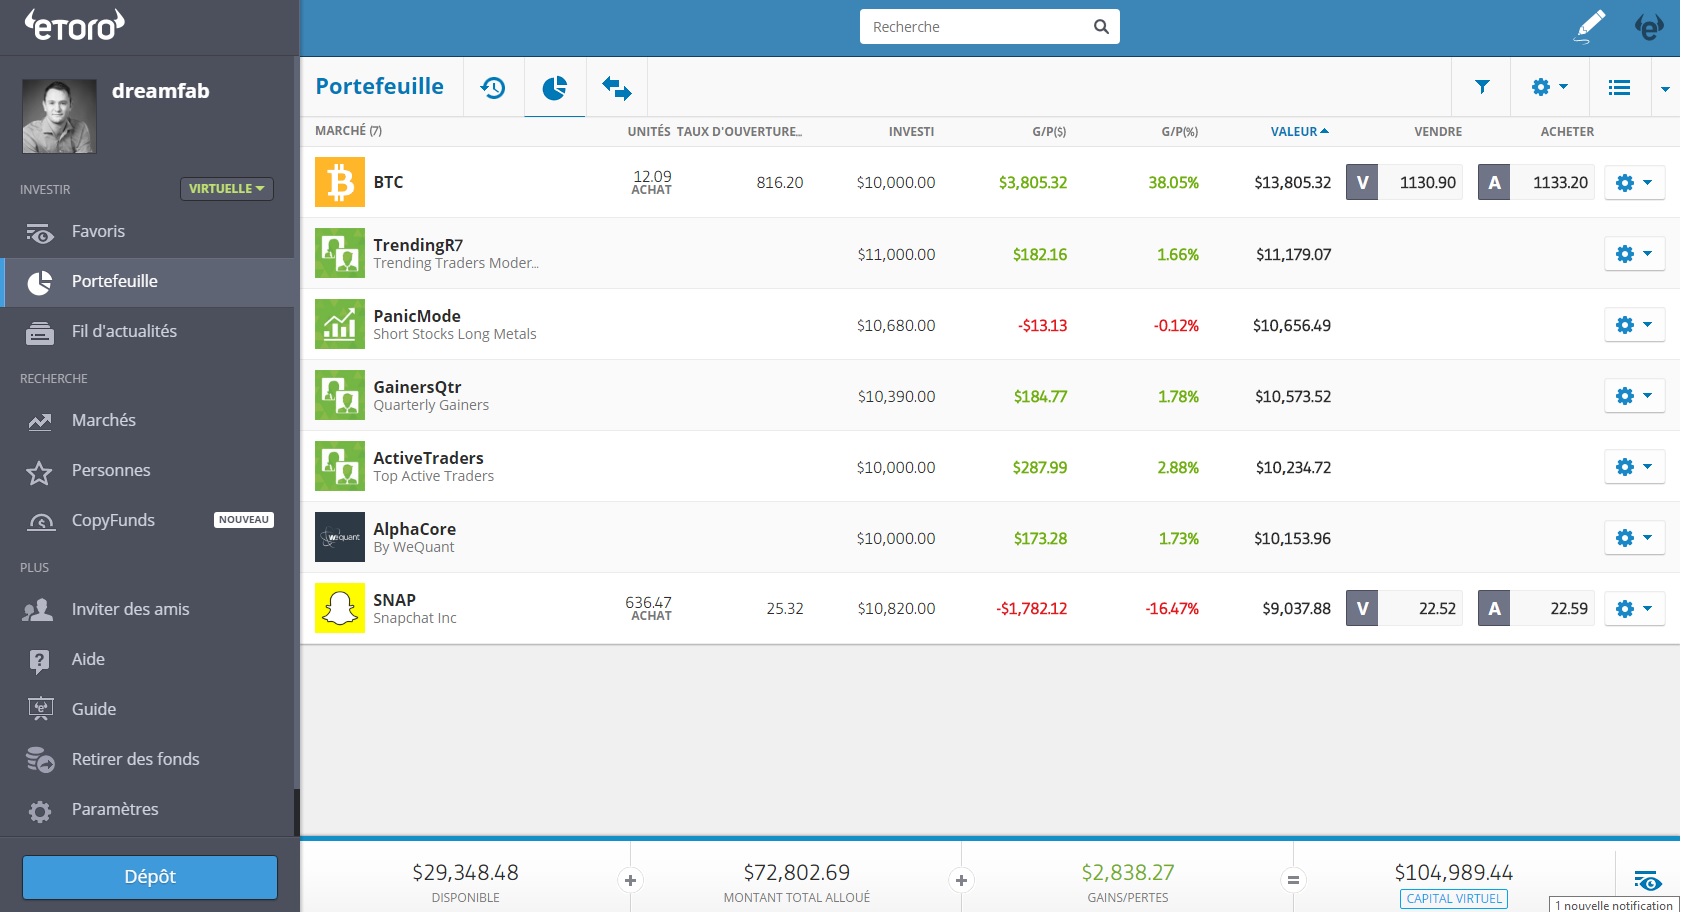This screenshot has width=1684, height=912.
Task: Select the pie chart portfolio view icon
Action: (x=555, y=88)
